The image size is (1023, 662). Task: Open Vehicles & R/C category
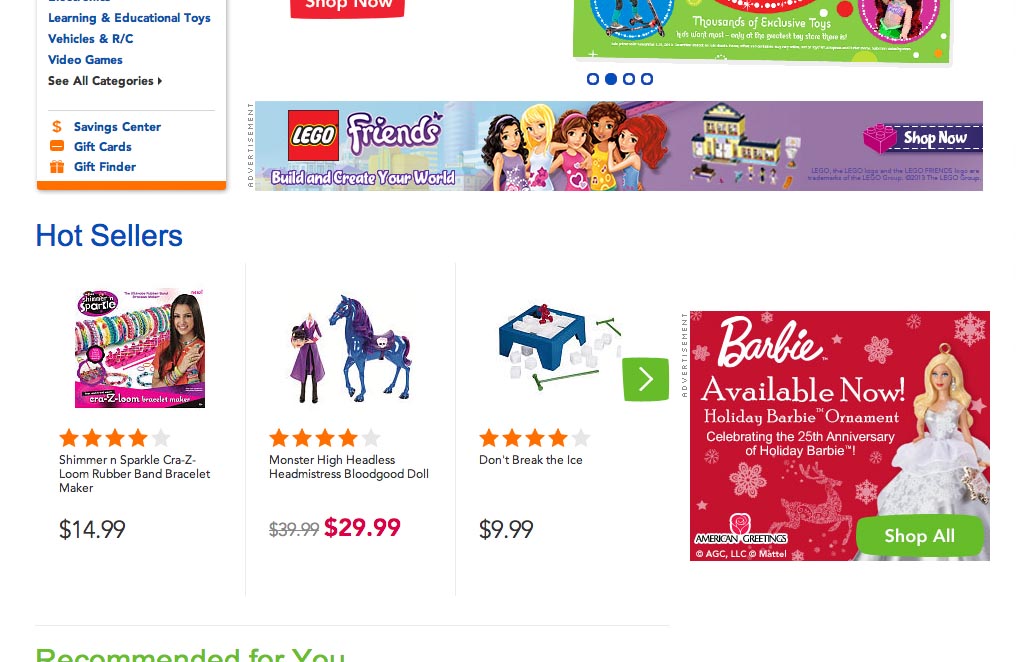[90, 39]
